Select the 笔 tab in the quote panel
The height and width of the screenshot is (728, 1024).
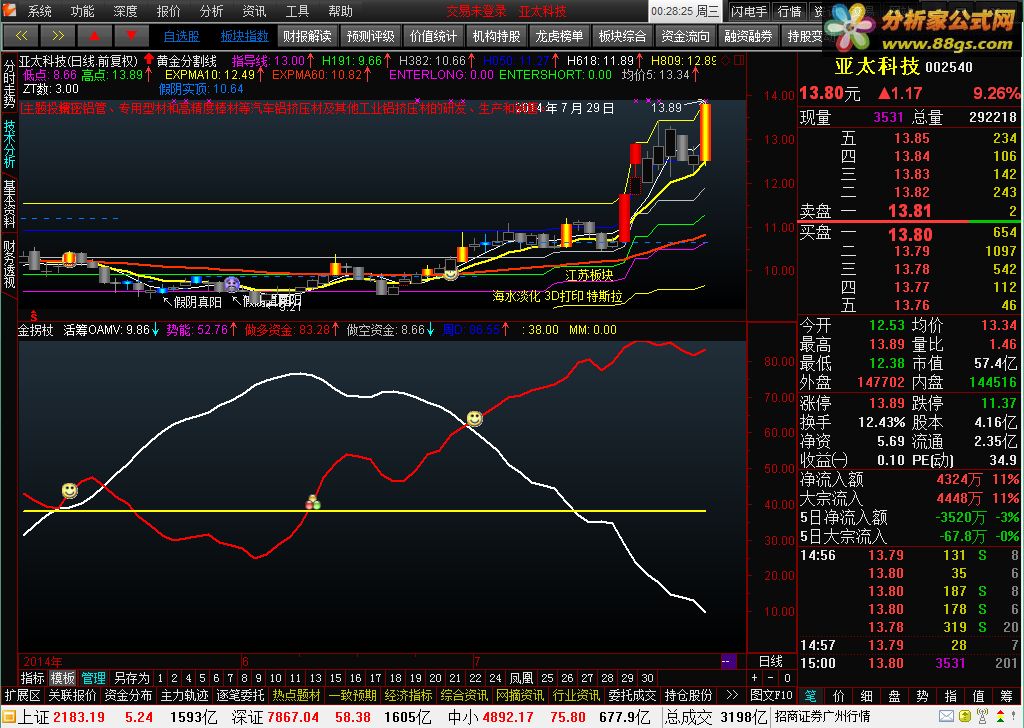pos(810,696)
